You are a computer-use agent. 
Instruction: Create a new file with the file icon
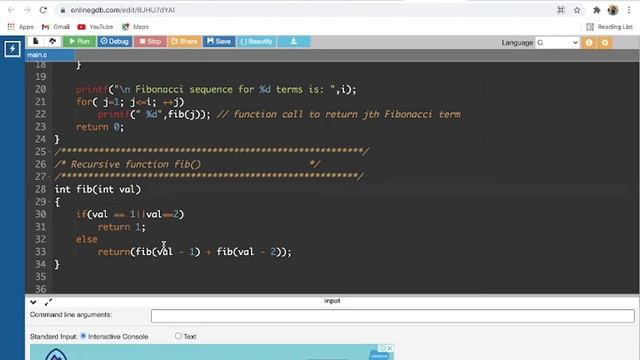click(36, 41)
